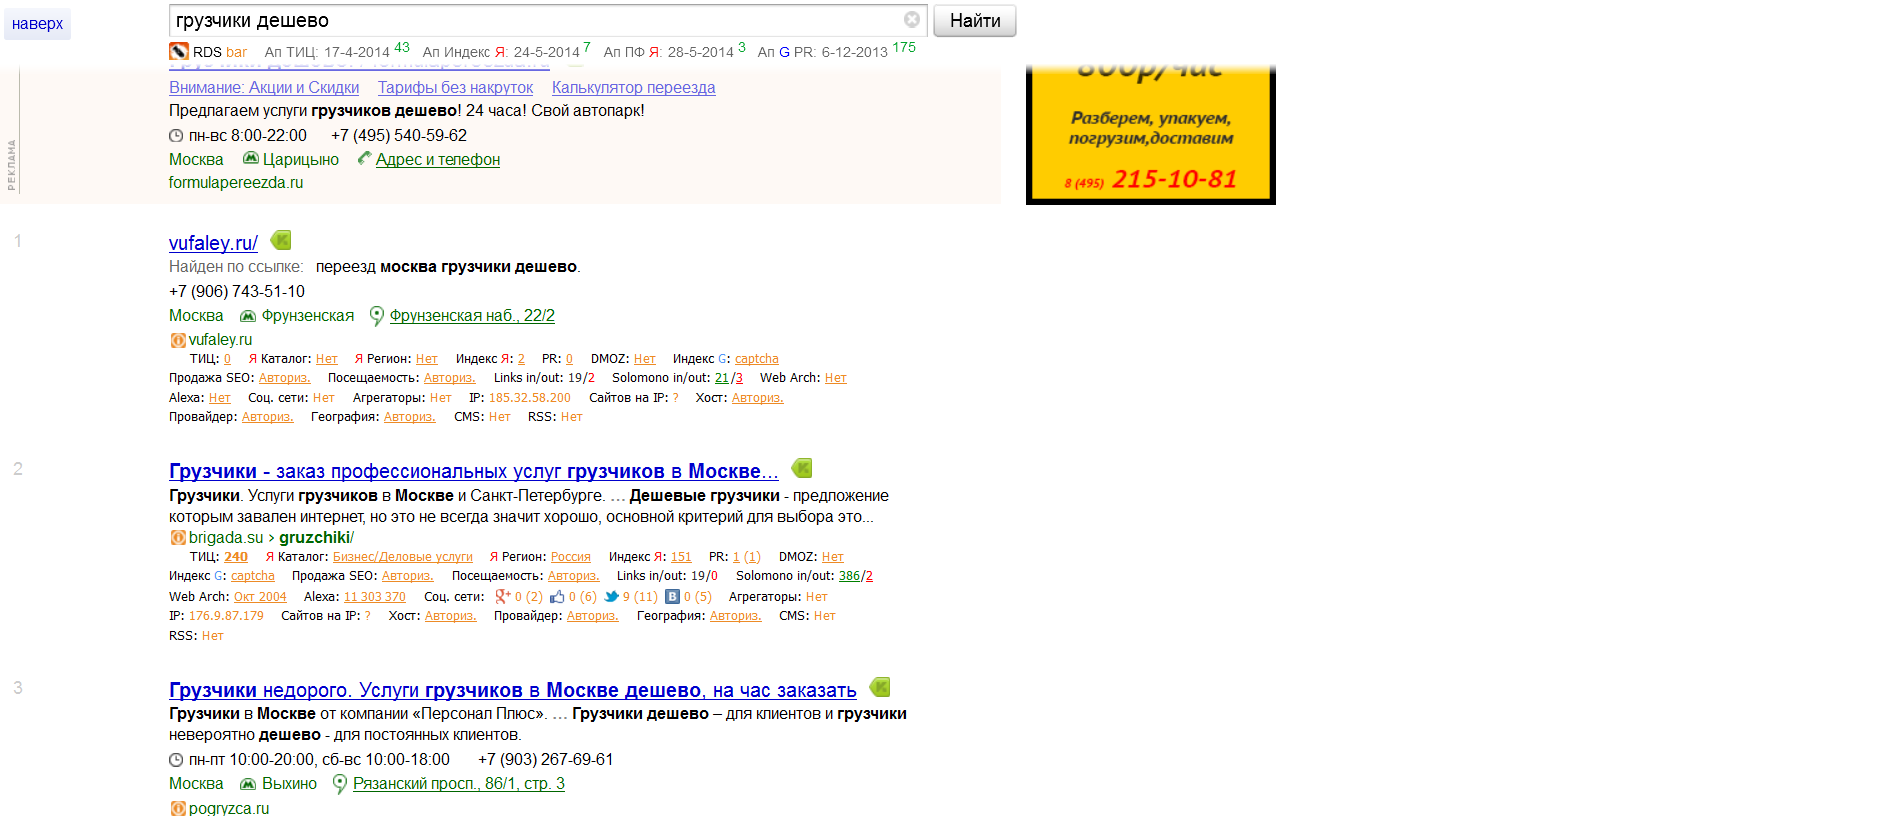1899x816 pixels.
Task: Click the green saved-copy icon next to vufaley.ru/
Action: 281,240
